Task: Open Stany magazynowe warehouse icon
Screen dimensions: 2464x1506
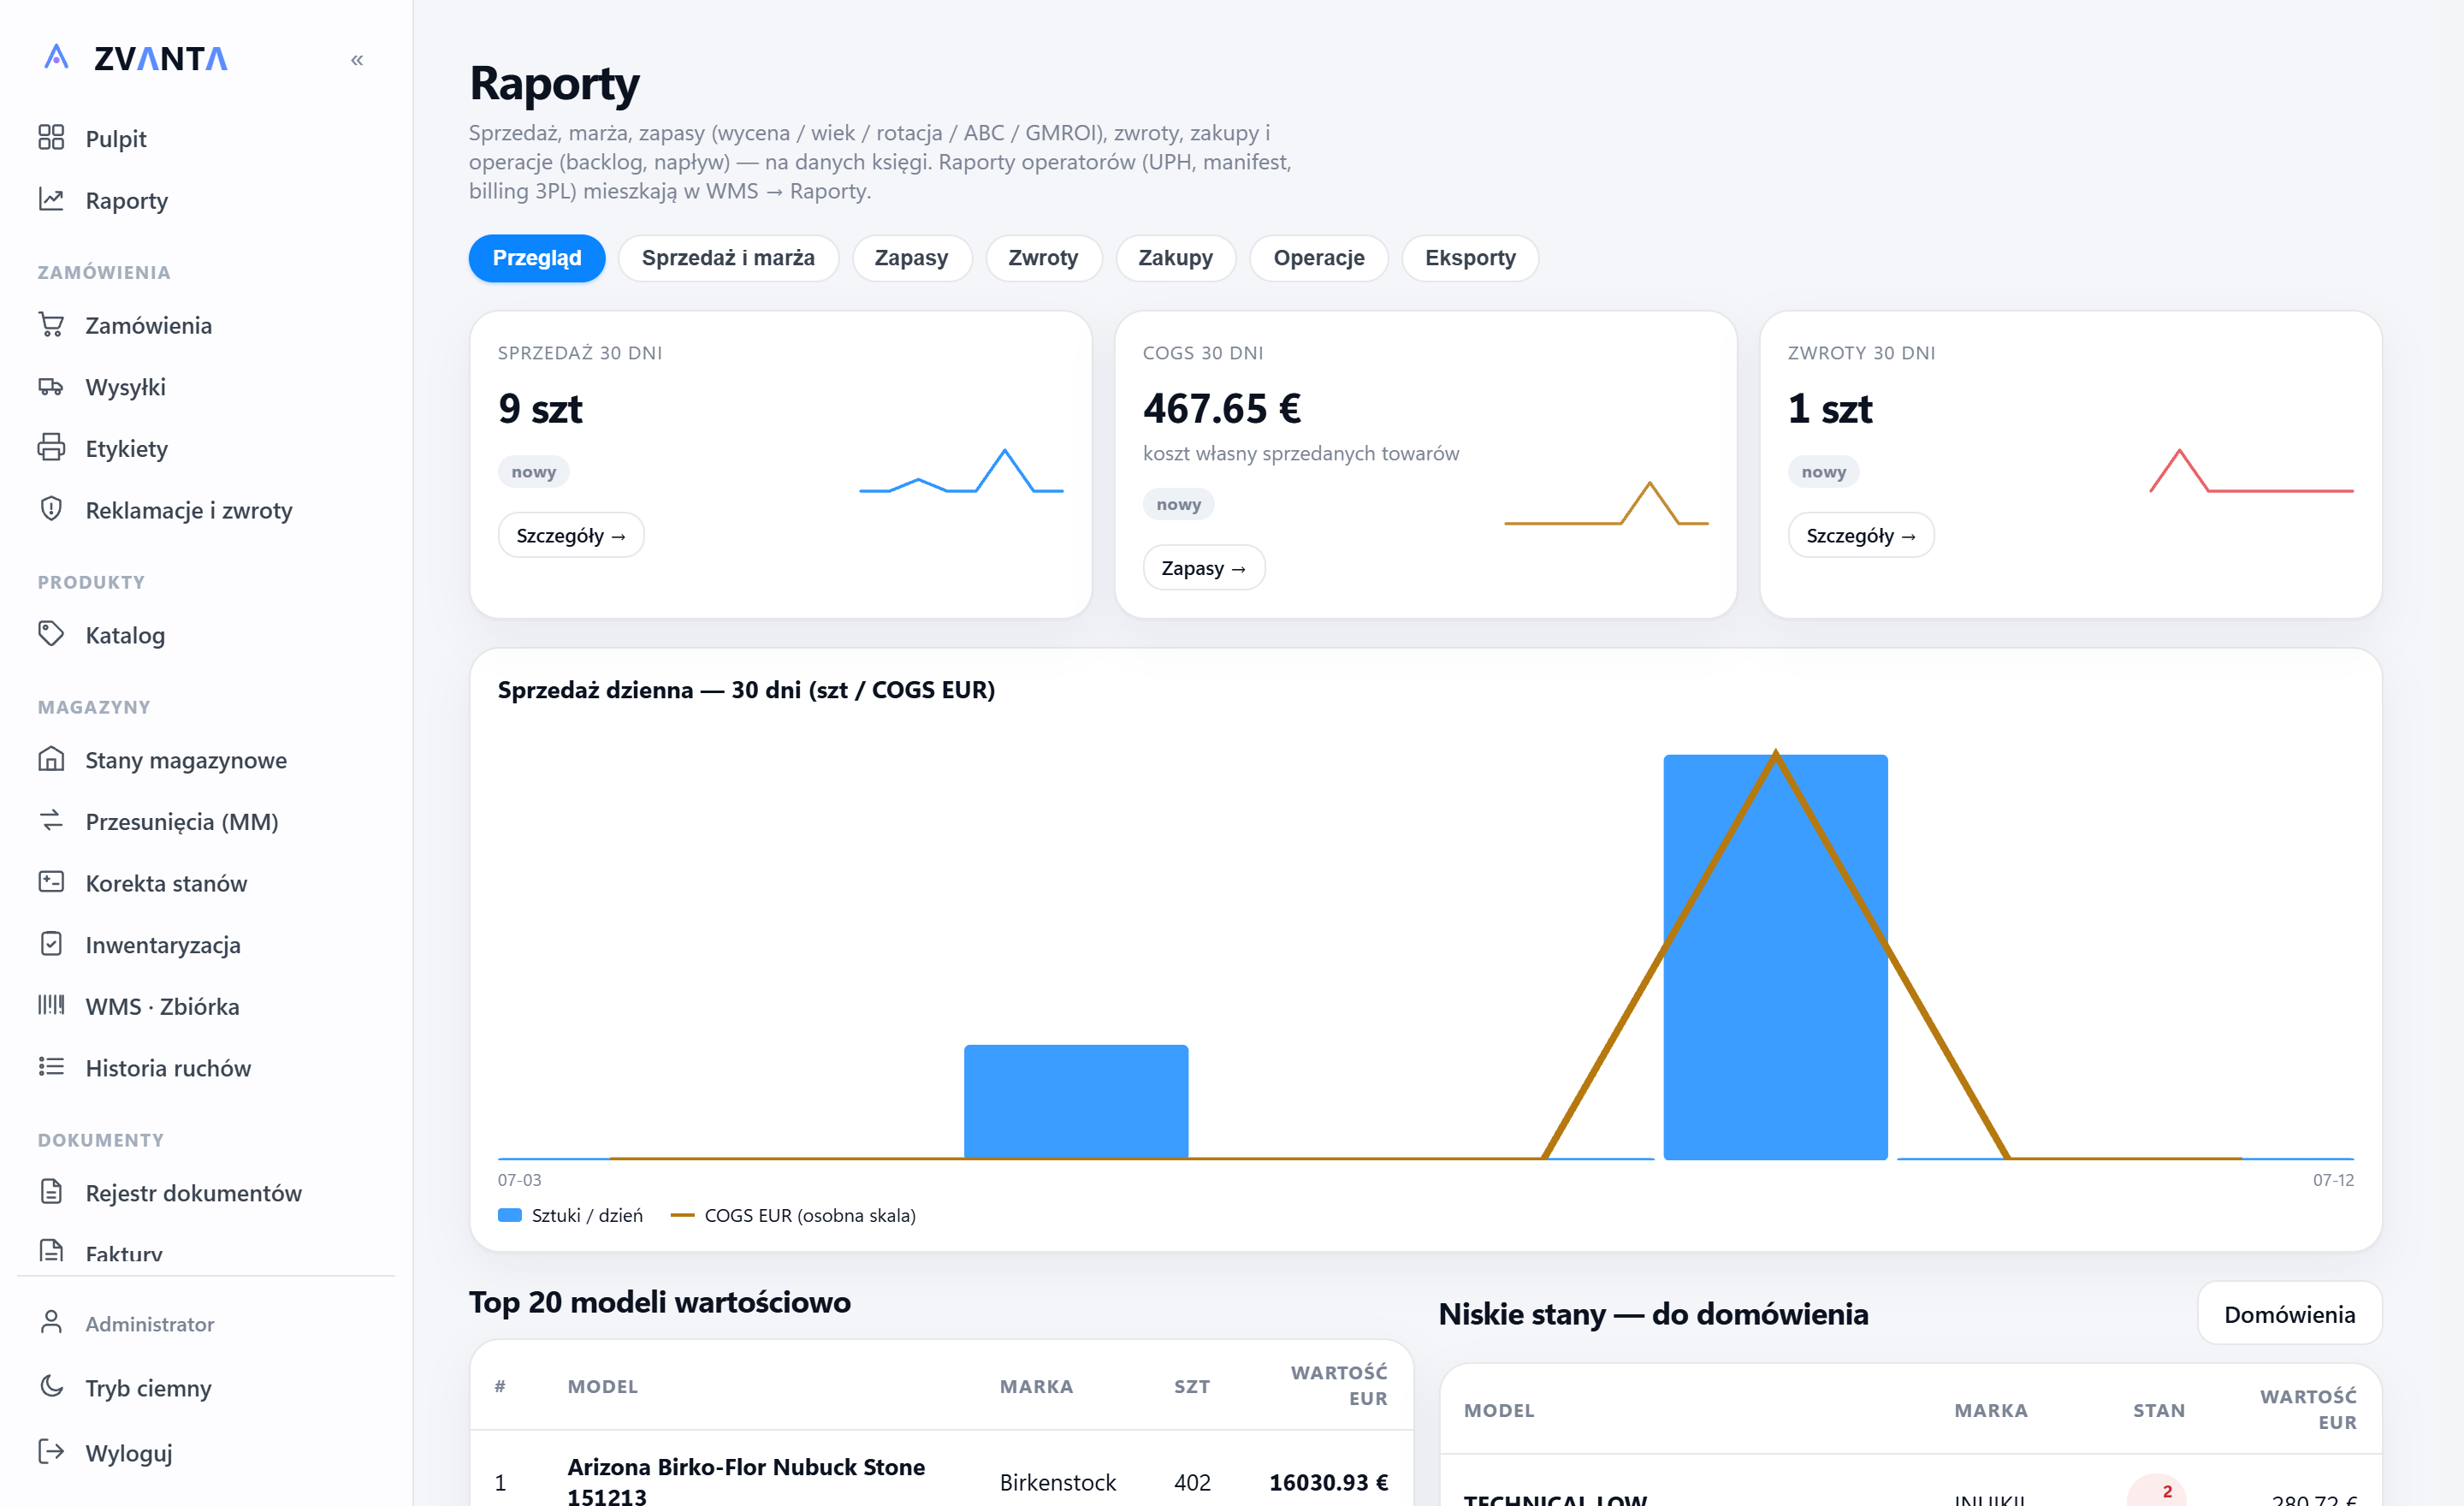Action: (51, 760)
